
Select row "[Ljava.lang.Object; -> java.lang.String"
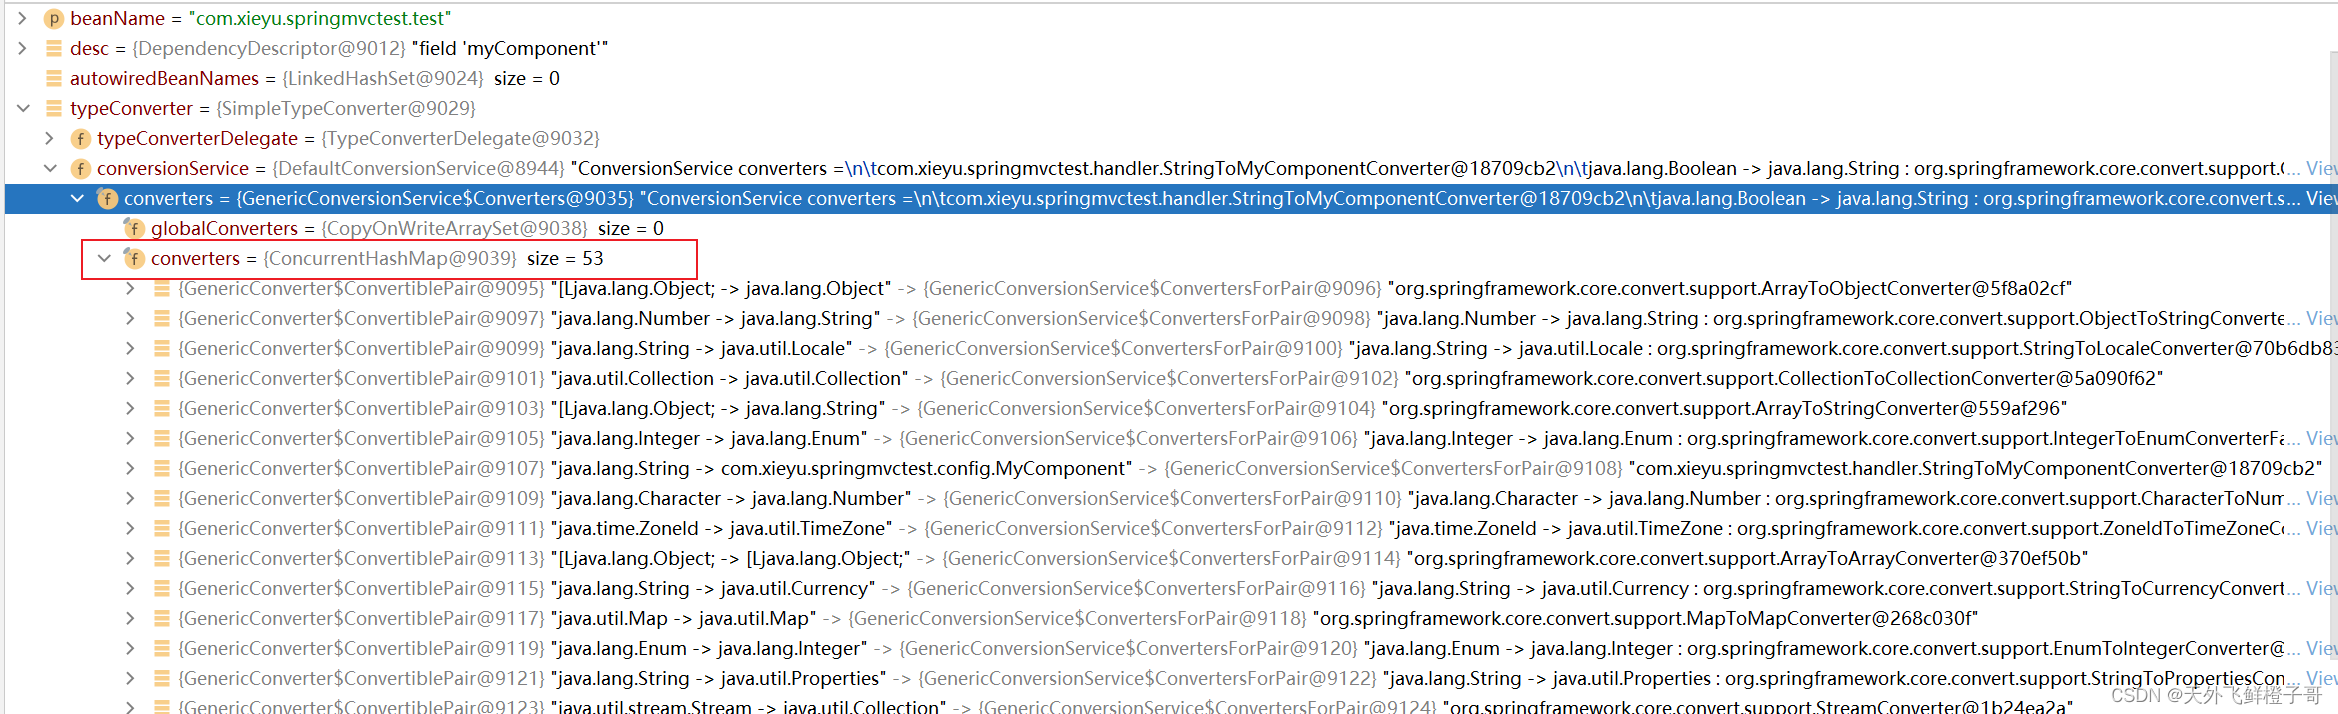718,408
